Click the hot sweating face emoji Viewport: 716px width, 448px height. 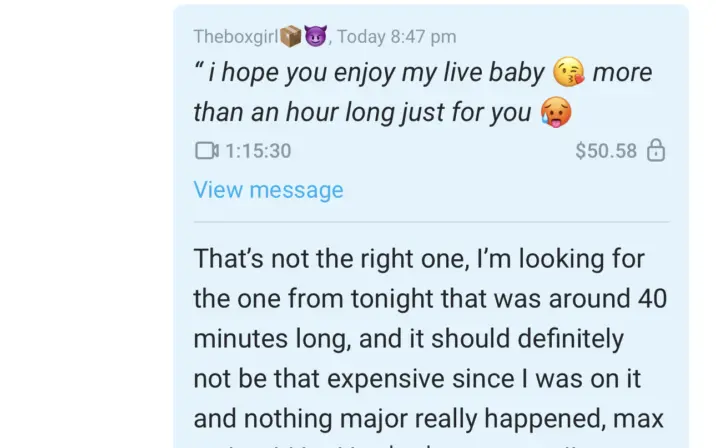tap(556, 112)
